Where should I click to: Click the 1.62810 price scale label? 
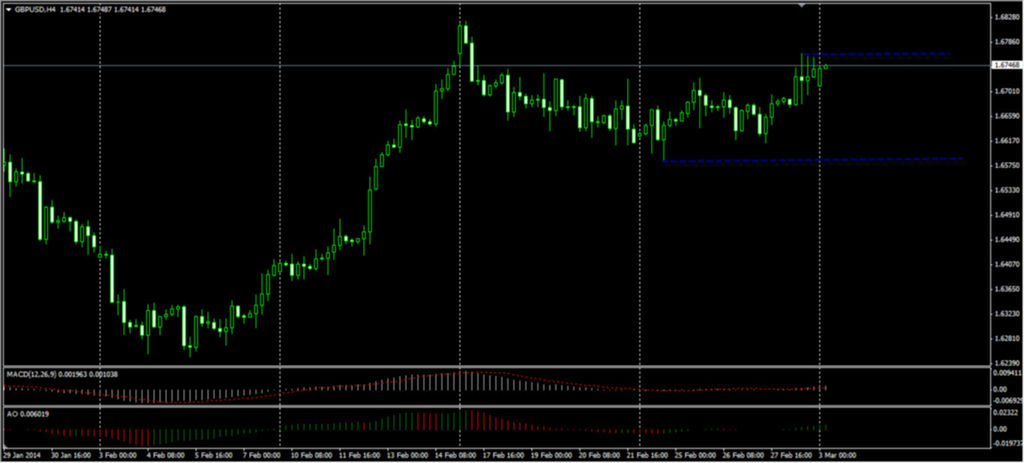pos(1006,339)
